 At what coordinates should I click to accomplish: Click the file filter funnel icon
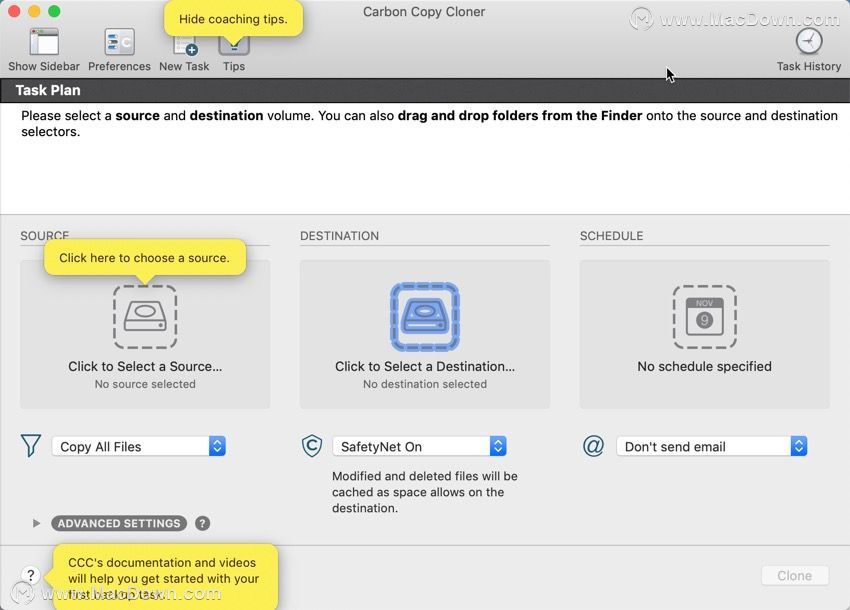coord(31,446)
